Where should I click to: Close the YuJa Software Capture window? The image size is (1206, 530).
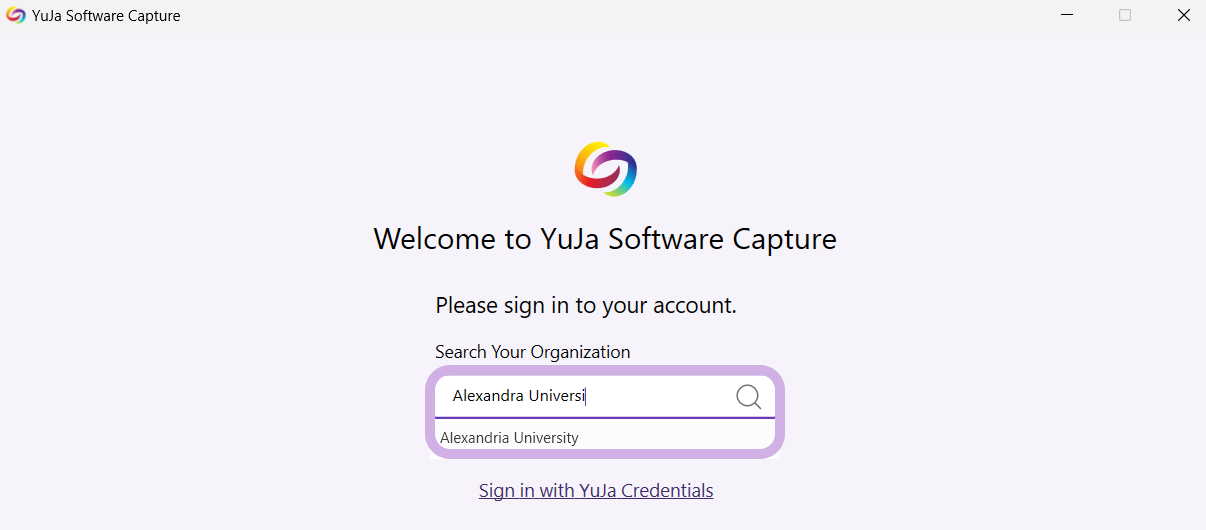point(1183,16)
